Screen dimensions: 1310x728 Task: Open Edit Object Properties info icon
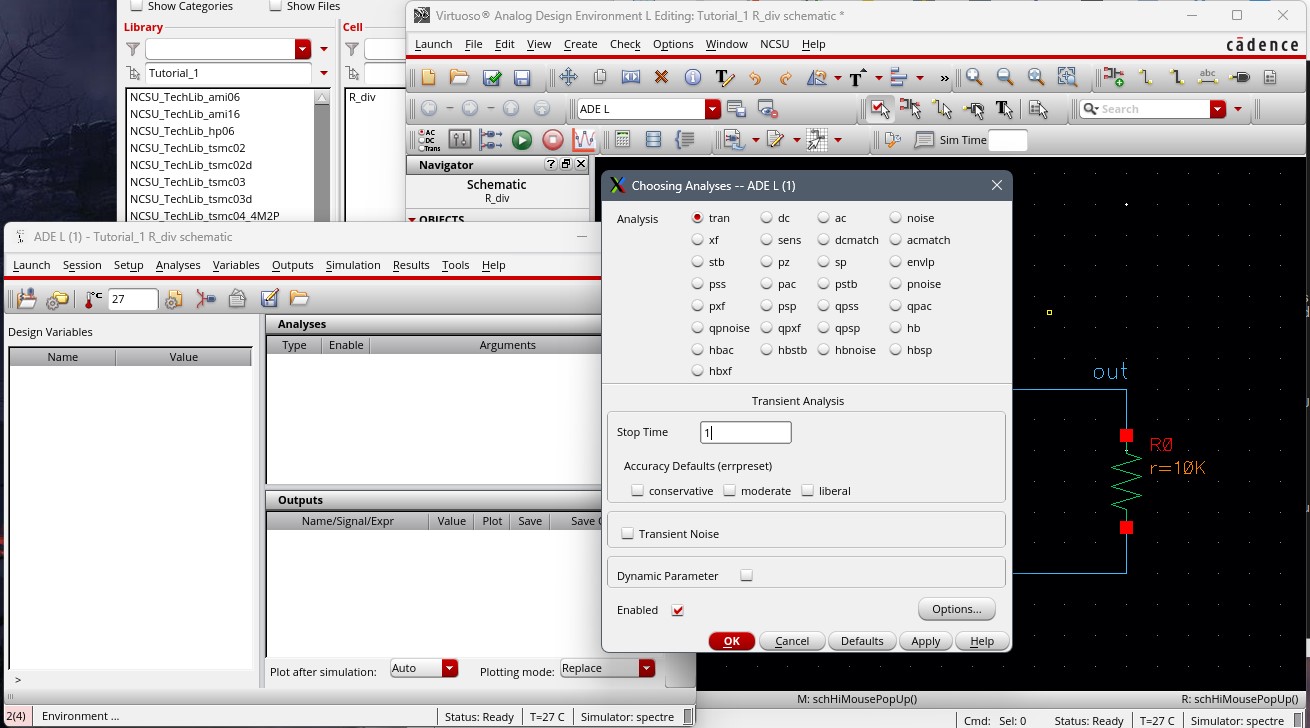[x=692, y=77]
